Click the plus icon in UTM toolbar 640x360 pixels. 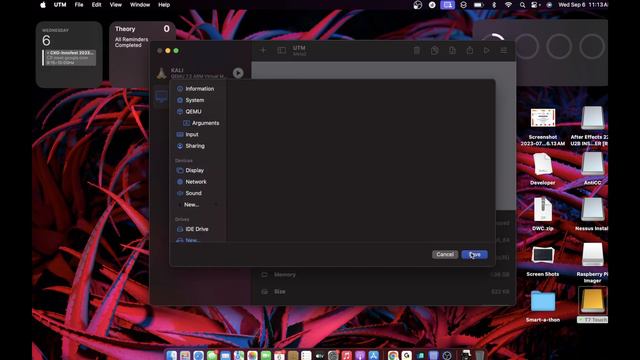tap(263, 50)
